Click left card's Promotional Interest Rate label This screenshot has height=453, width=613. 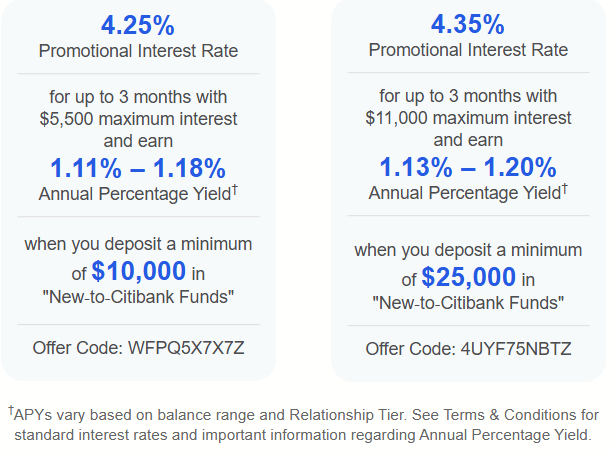point(138,51)
